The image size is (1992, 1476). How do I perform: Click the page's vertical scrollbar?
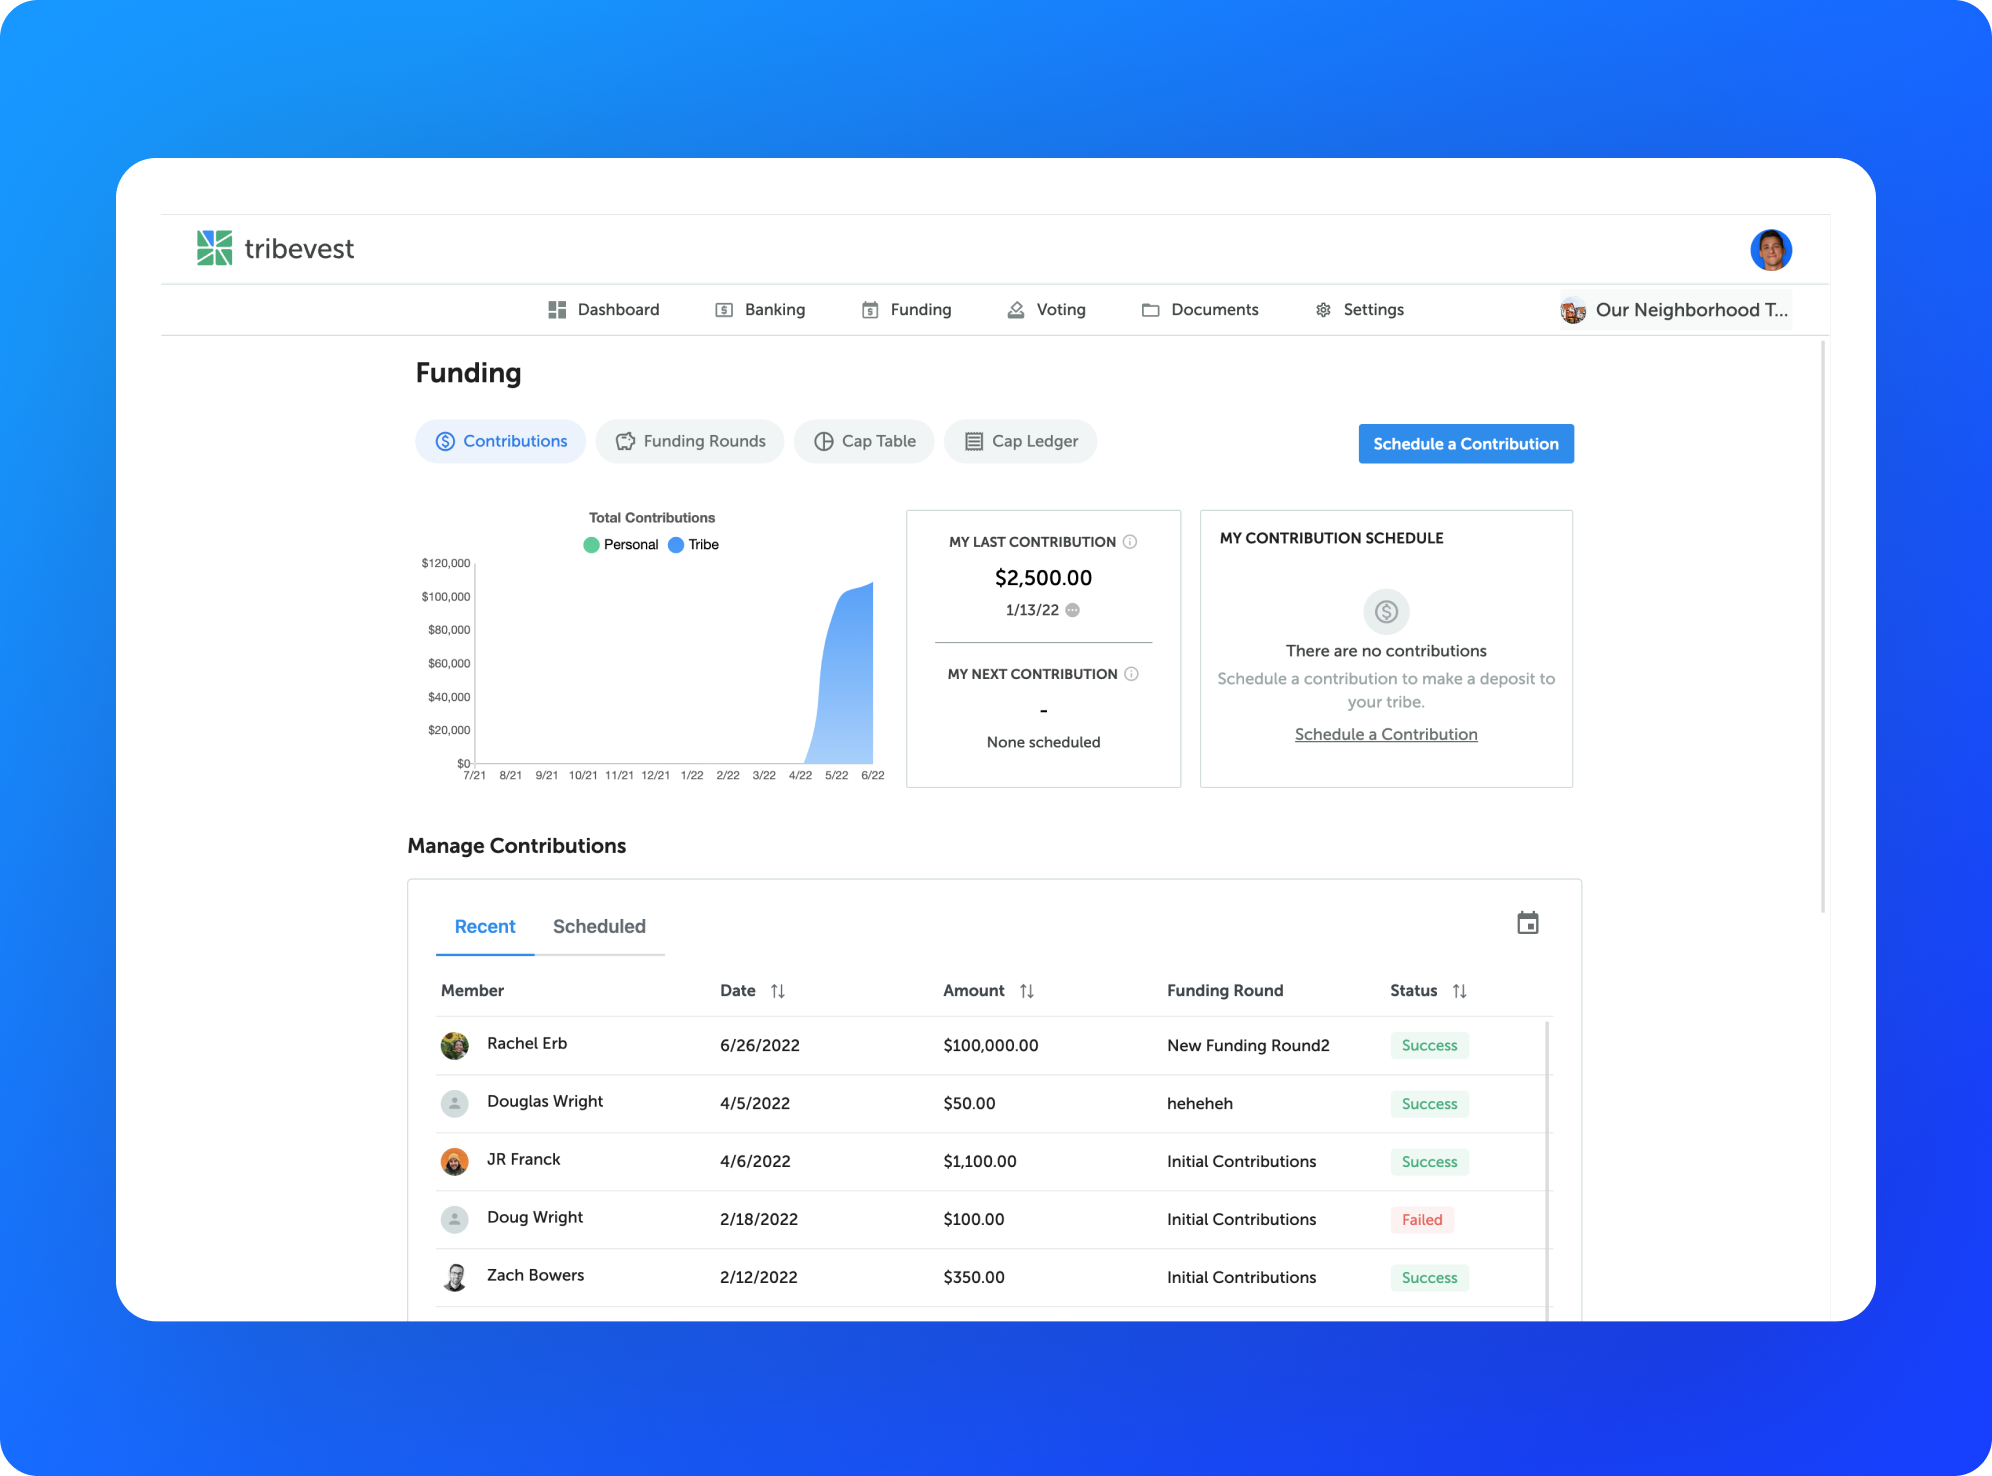pos(1823,626)
